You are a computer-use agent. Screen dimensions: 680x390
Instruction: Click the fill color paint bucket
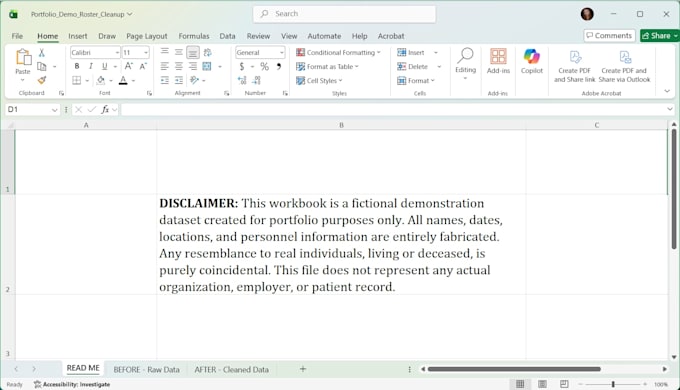[x=101, y=80]
